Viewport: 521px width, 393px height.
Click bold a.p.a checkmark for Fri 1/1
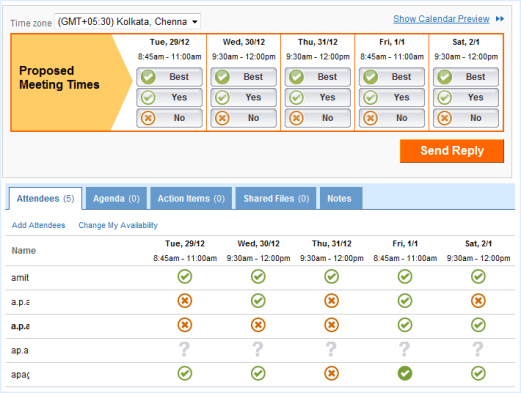click(405, 325)
